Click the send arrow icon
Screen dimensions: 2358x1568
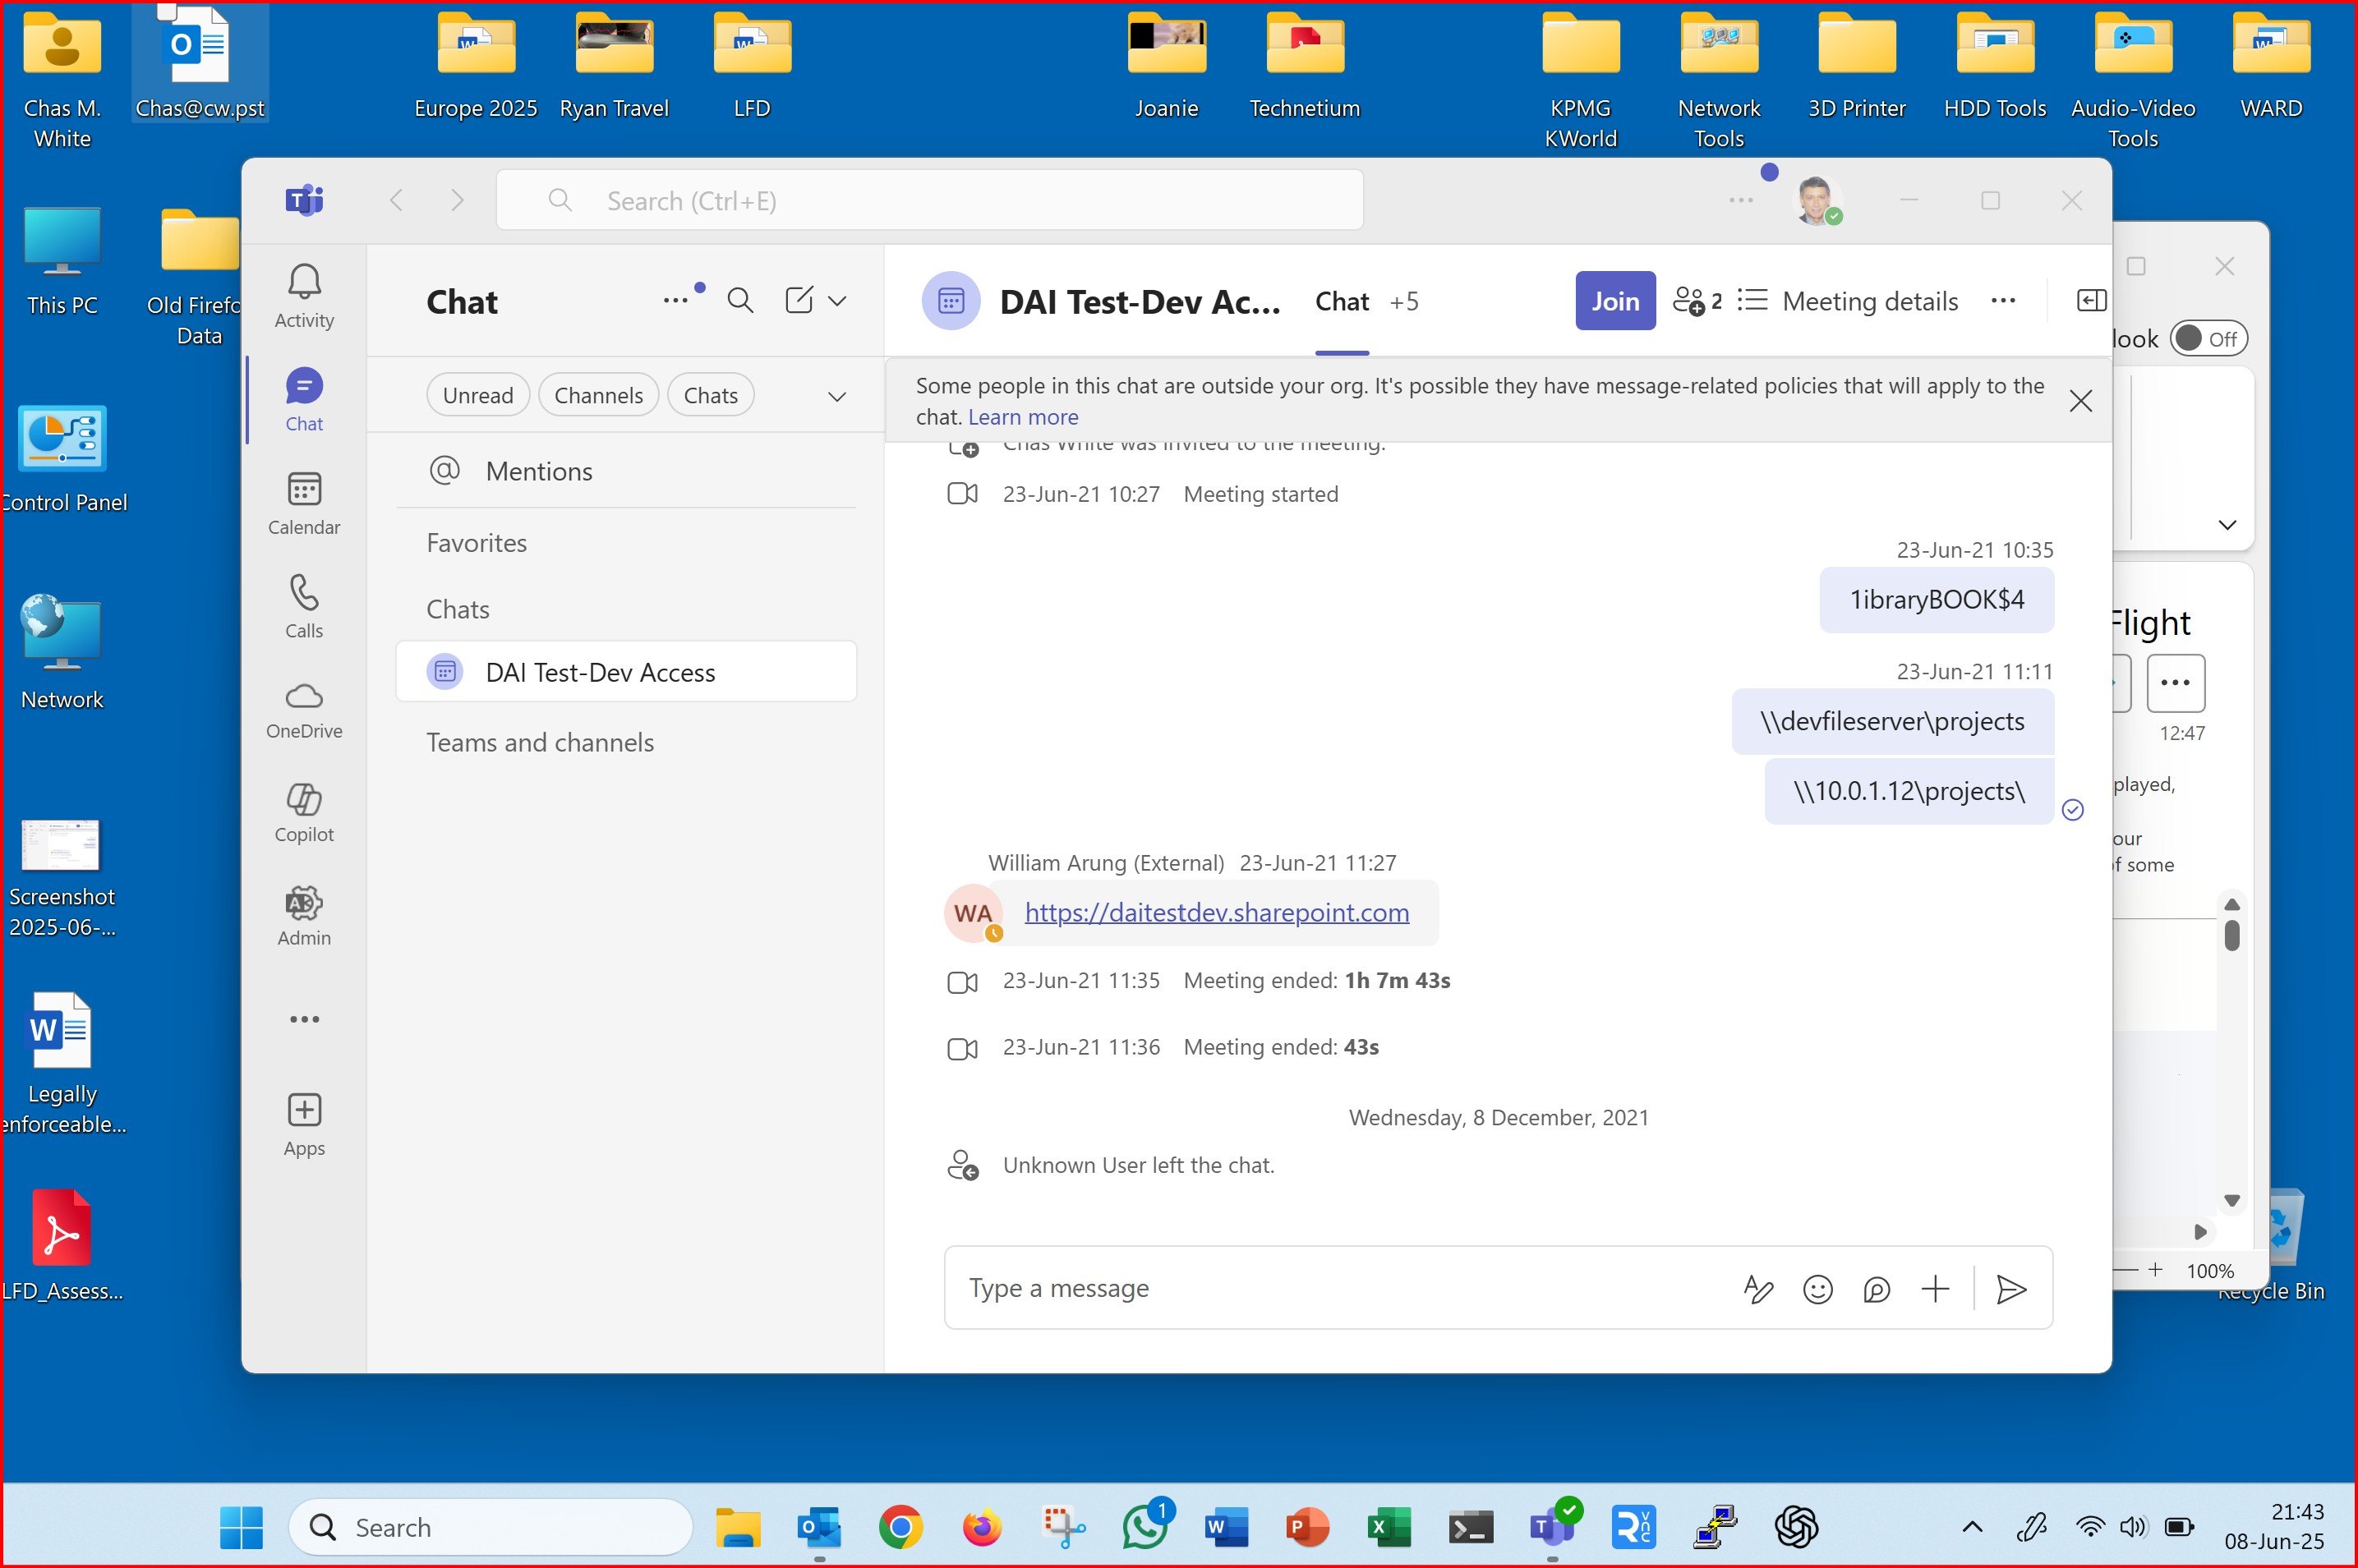2010,1289
